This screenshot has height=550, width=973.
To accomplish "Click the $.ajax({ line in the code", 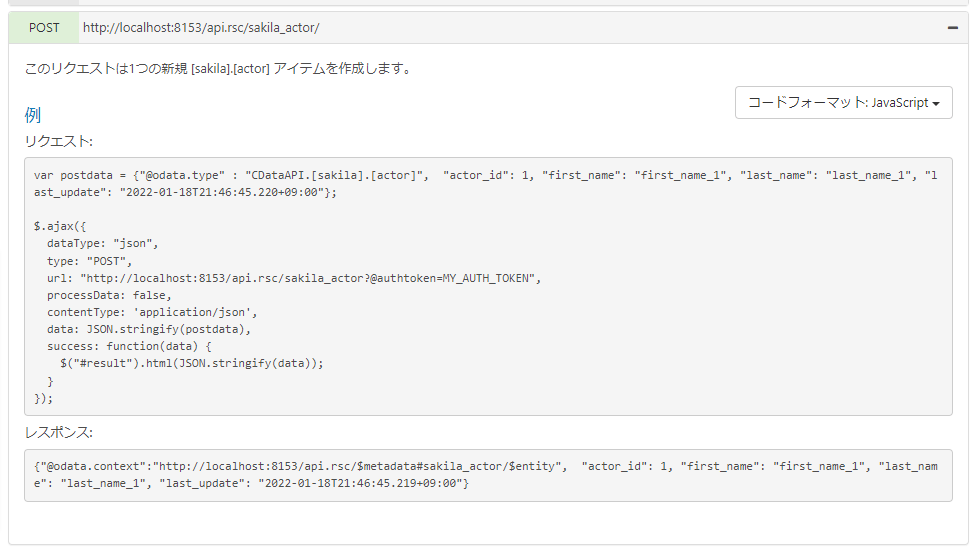I will pyautogui.click(x=60, y=225).
